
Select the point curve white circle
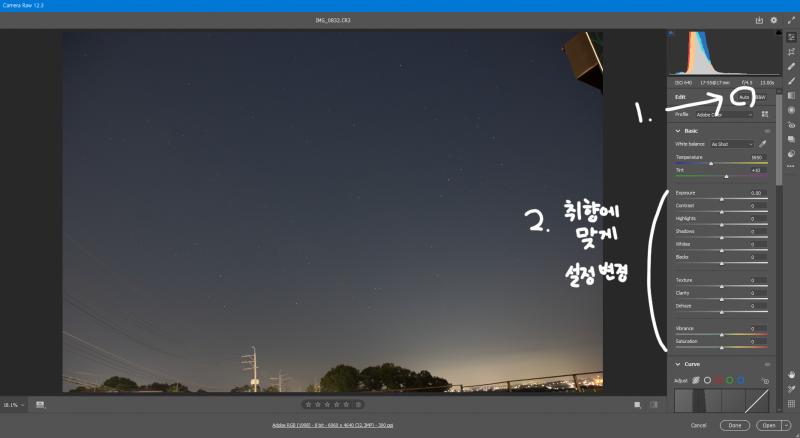point(707,380)
